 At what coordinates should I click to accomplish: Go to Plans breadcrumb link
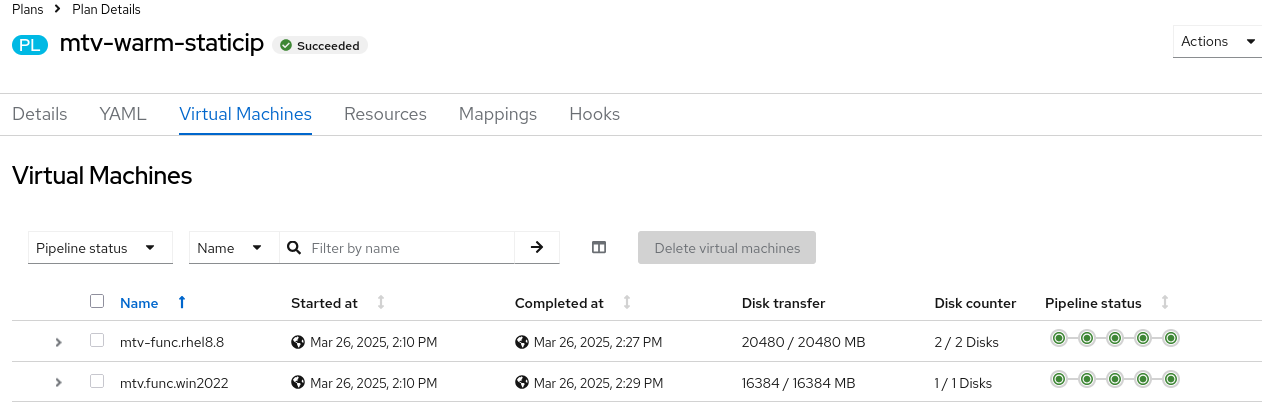click(x=29, y=10)
